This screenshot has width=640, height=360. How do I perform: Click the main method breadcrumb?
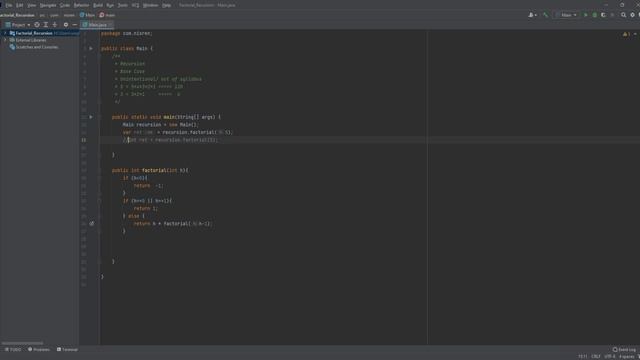point(107,15)
